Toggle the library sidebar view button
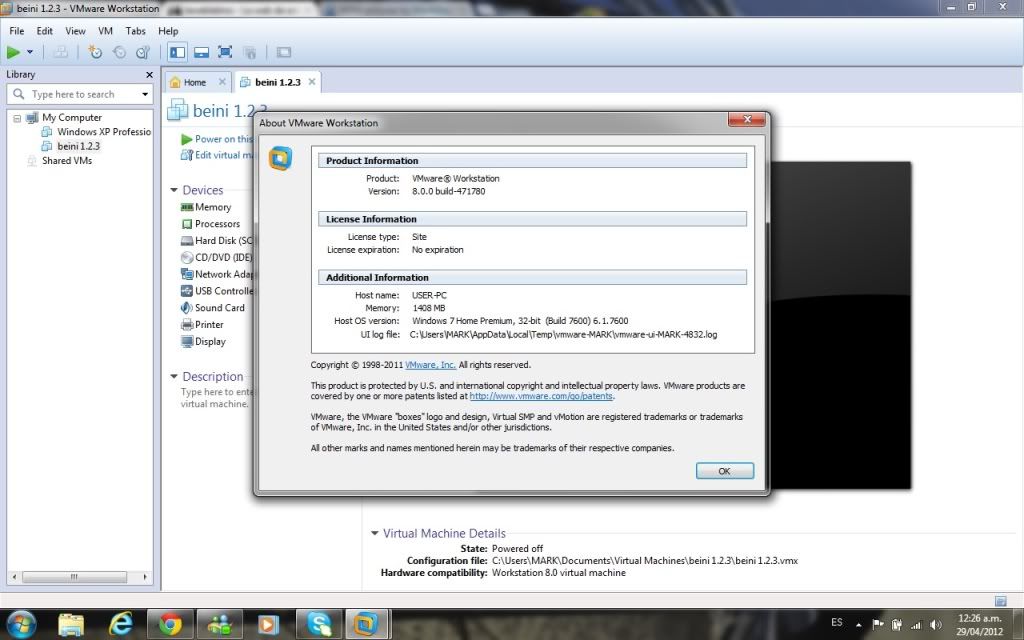Image resolution: width=1024 pixels, height=640 pixels. tap(177, 52)
